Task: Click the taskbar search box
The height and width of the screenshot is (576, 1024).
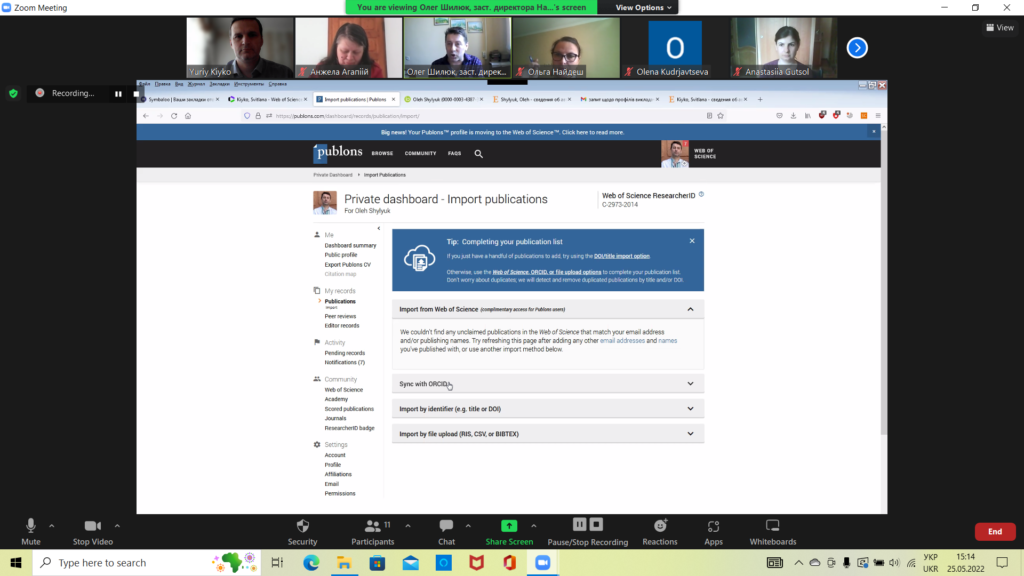Action: point(147,562)
